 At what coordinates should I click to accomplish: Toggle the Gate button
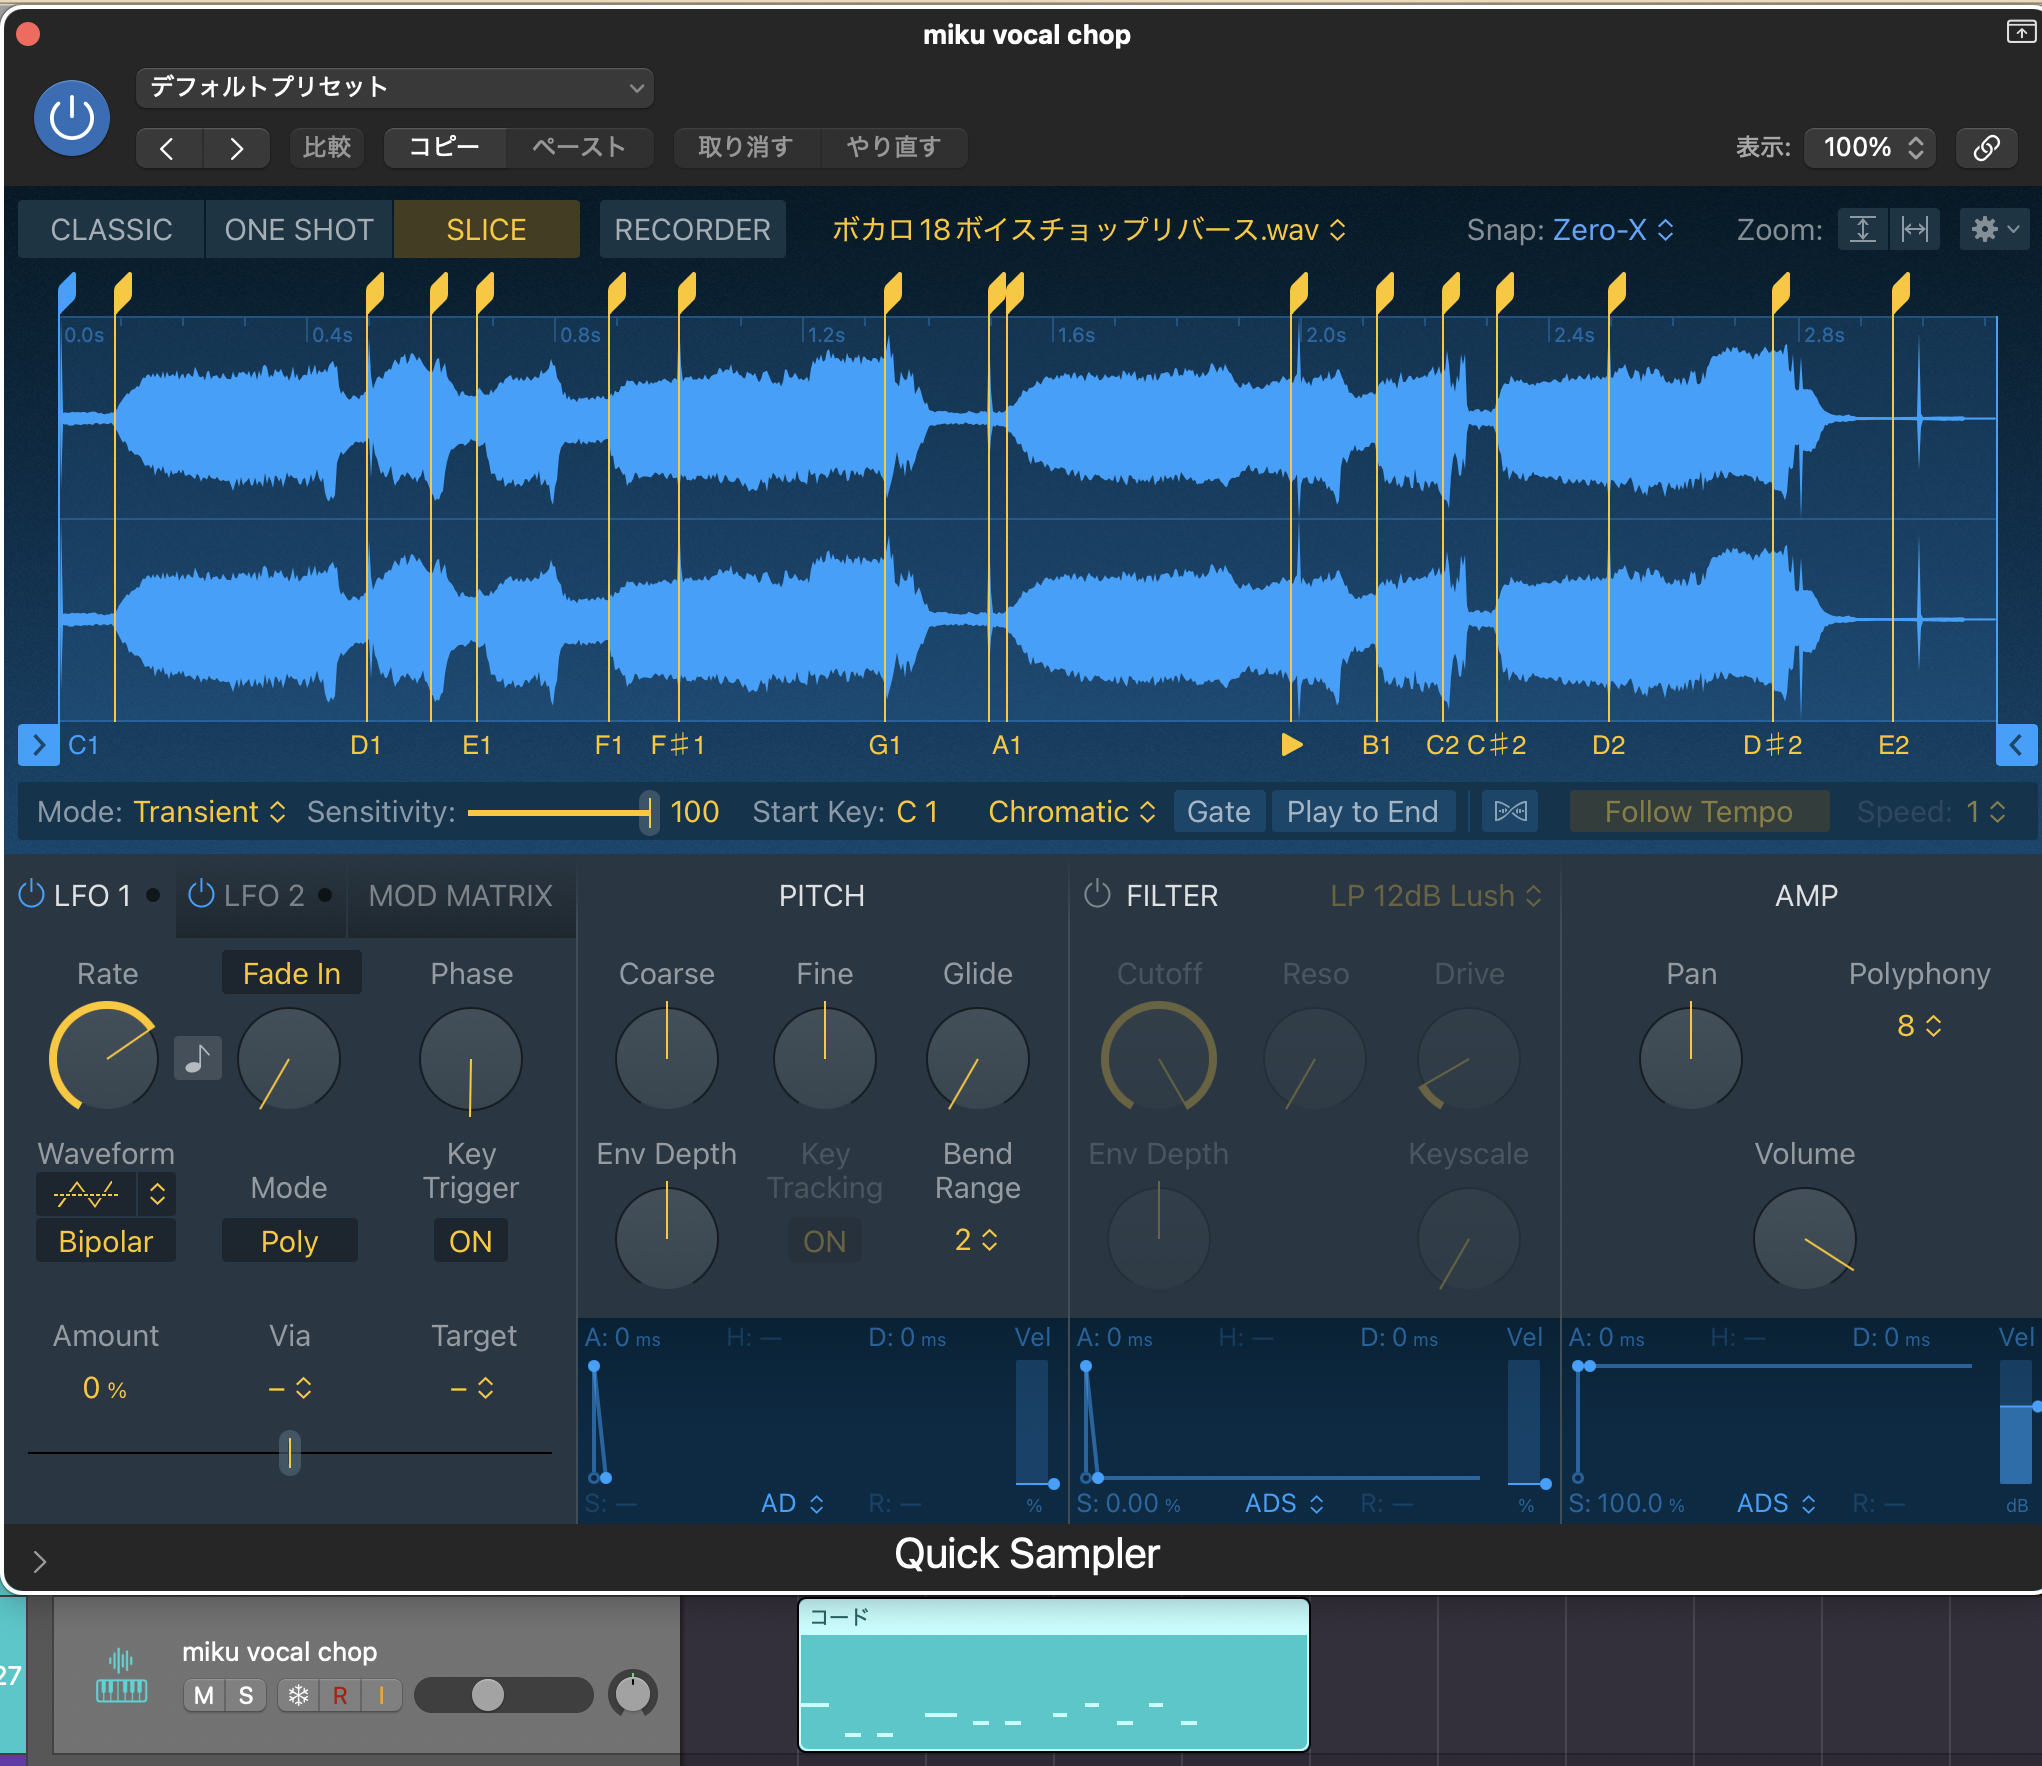click(x=1218, y=811)
